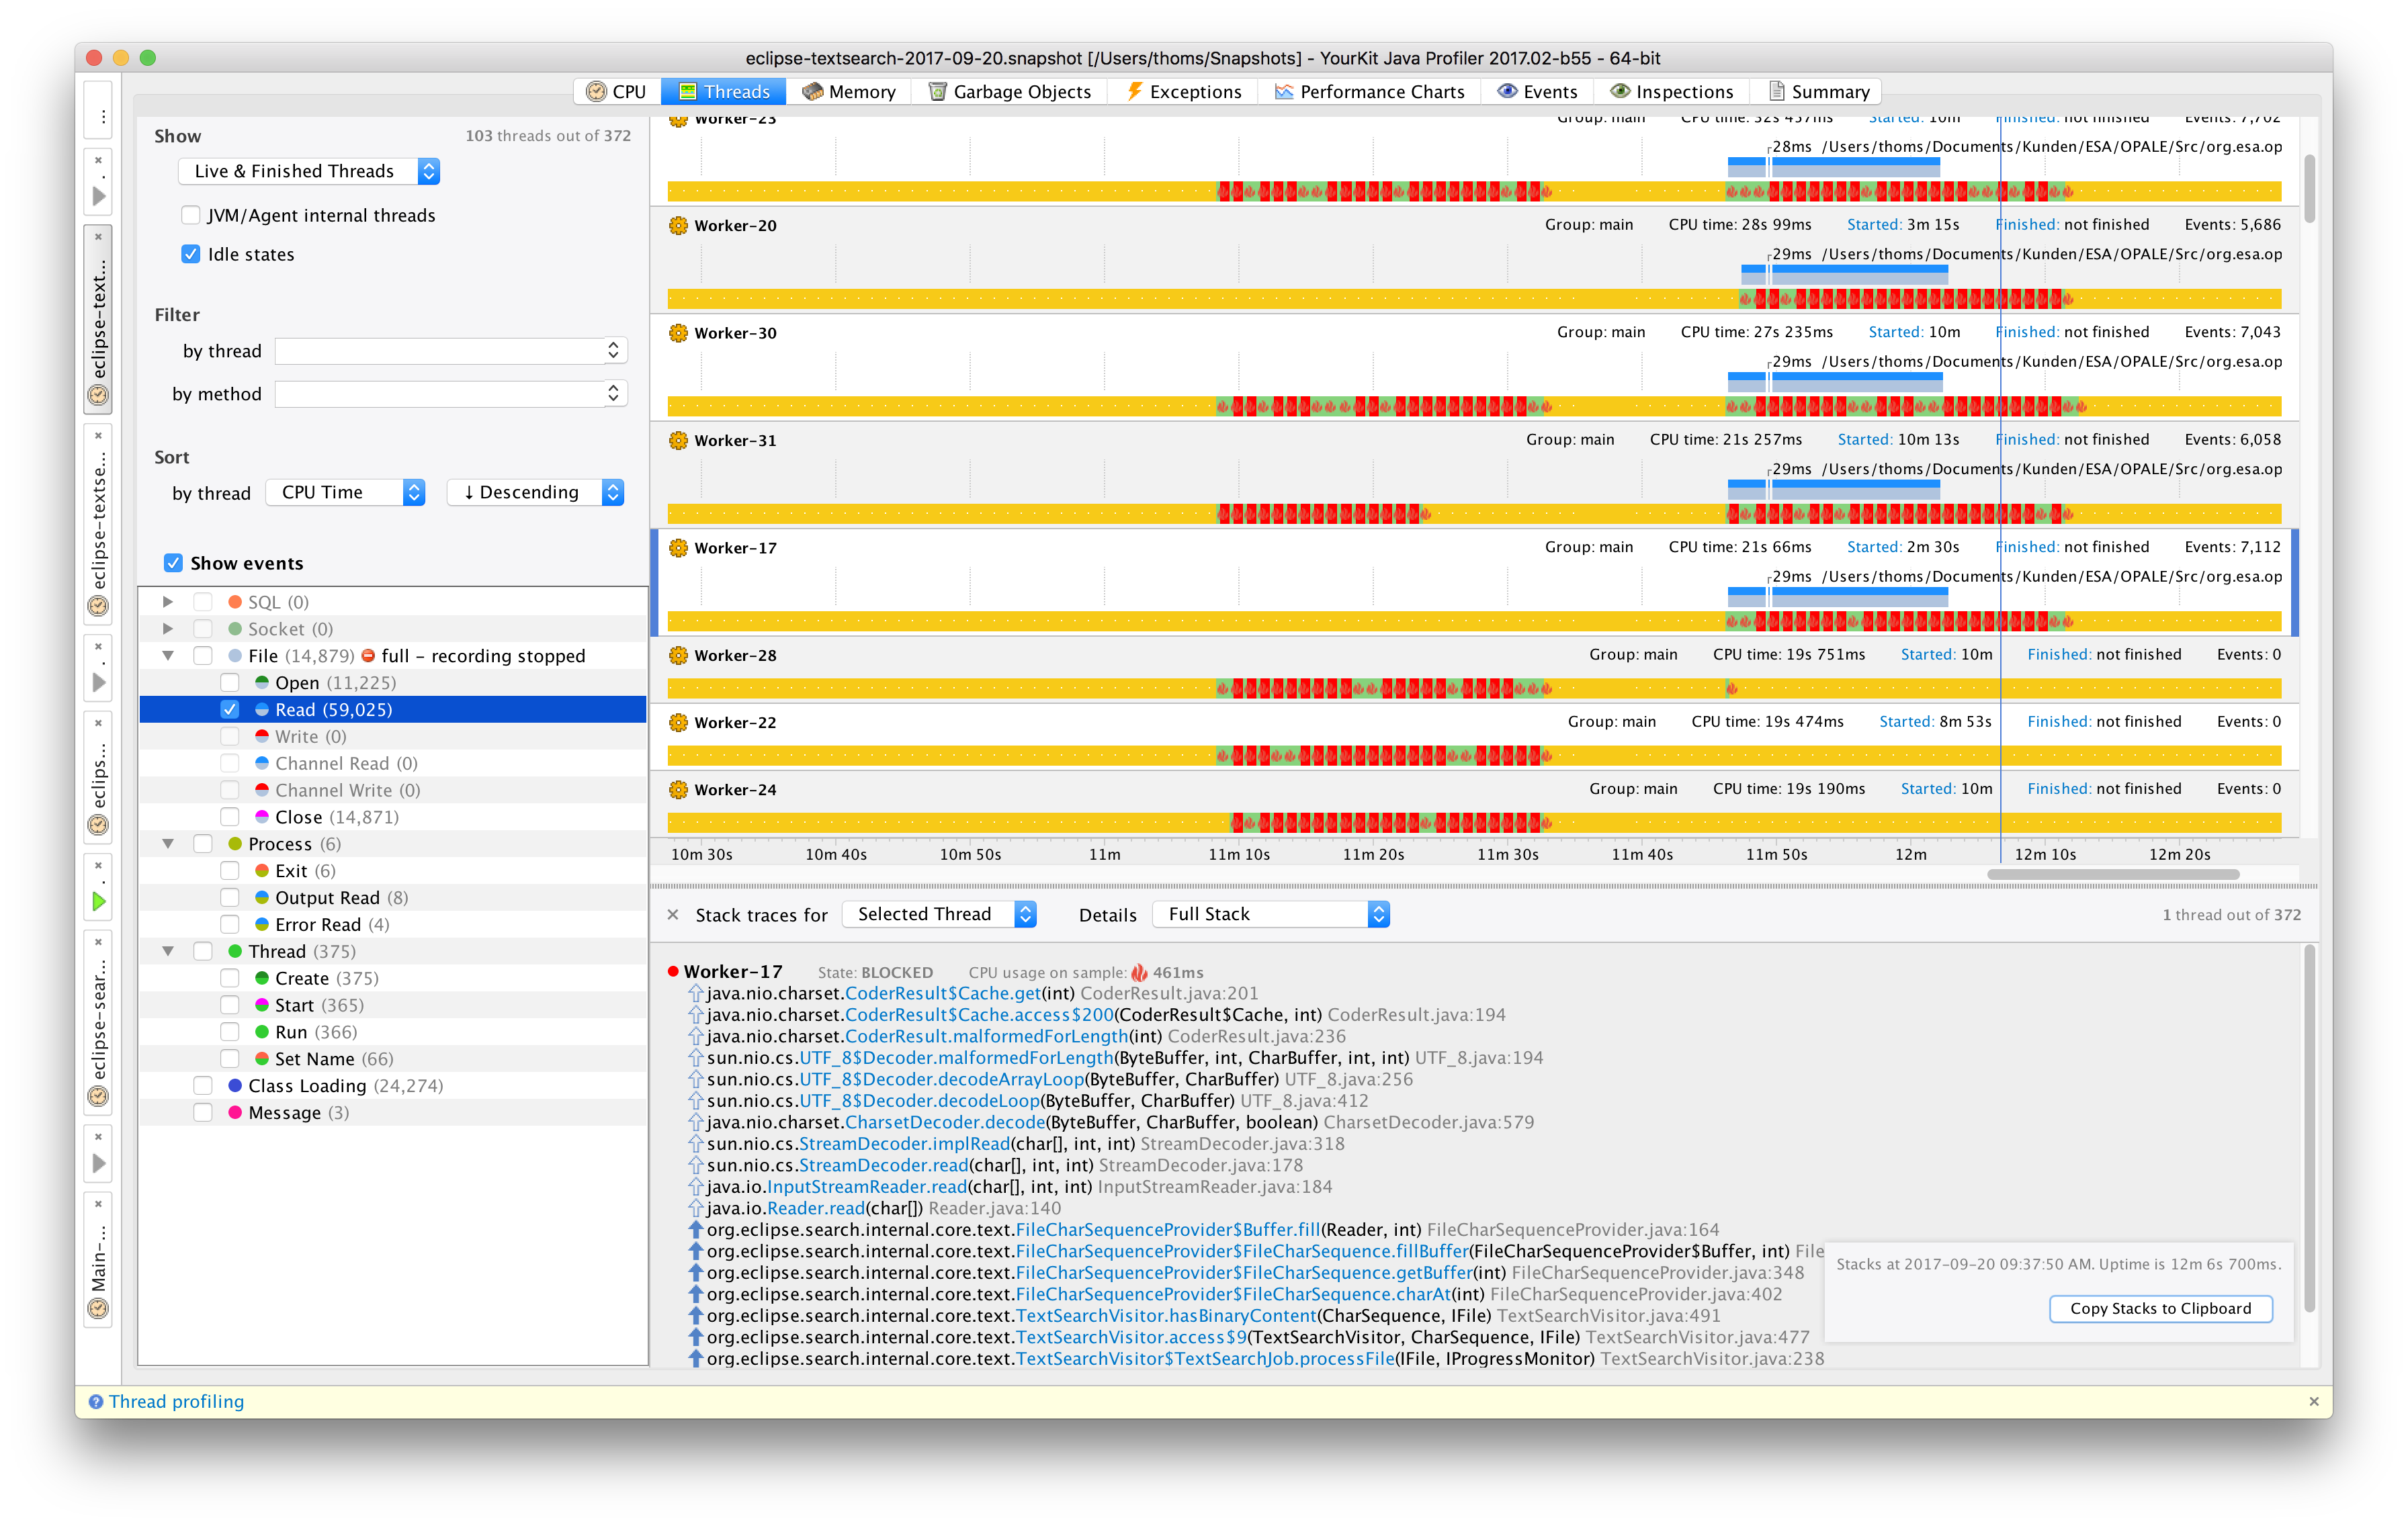The width and height of the screenshot is (2408, 1526).
Task: Open CharsetDecoder.decode method link
Action: [x=945, y=1123]
